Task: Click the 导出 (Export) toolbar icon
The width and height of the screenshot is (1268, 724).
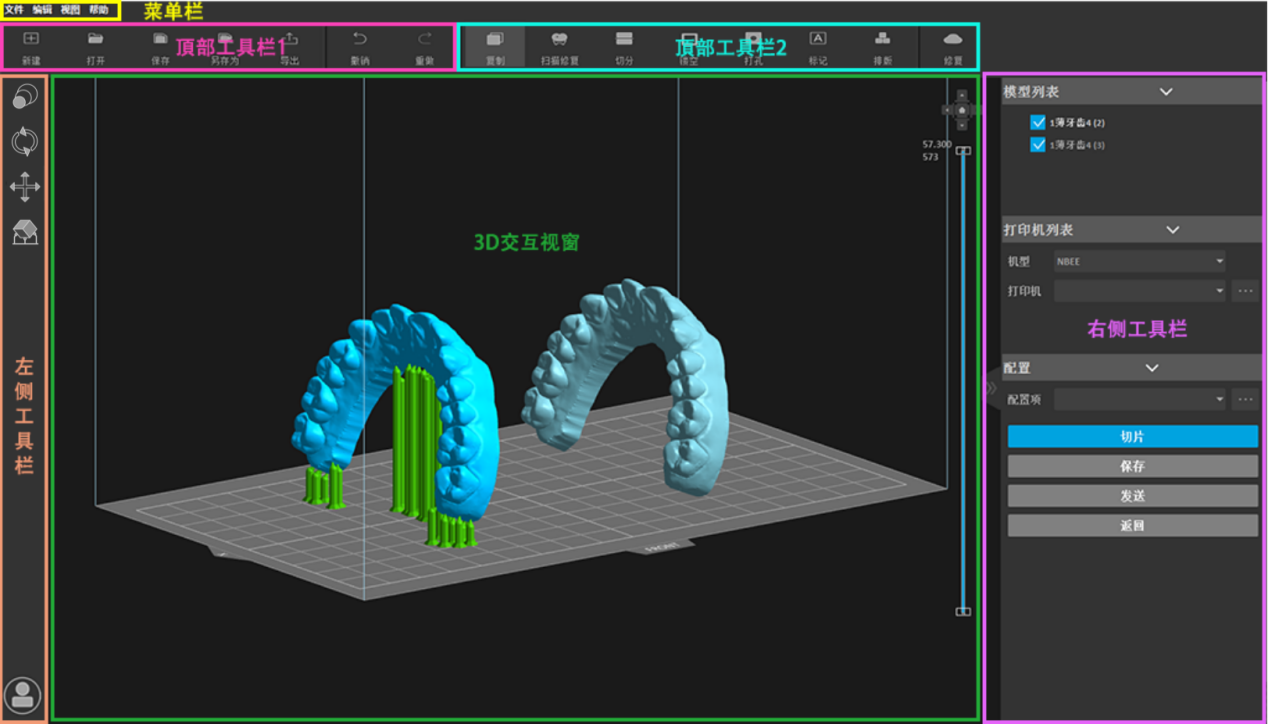Action: click(291, 39)
